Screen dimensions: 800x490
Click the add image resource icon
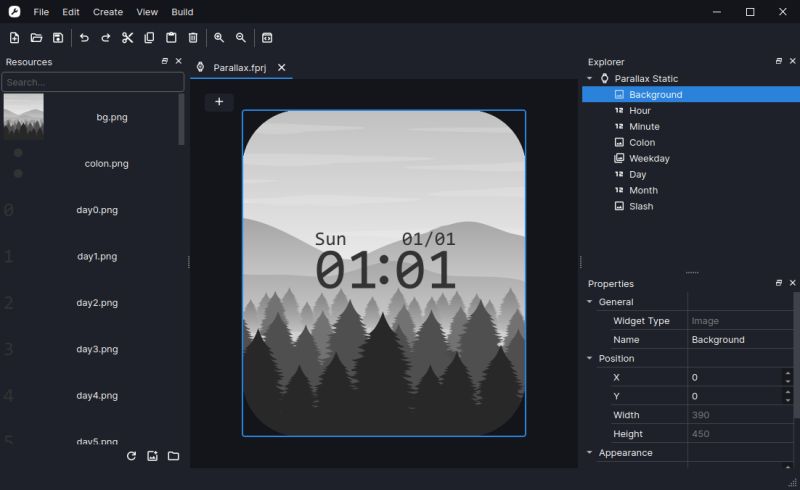click(x=152, y=456)
